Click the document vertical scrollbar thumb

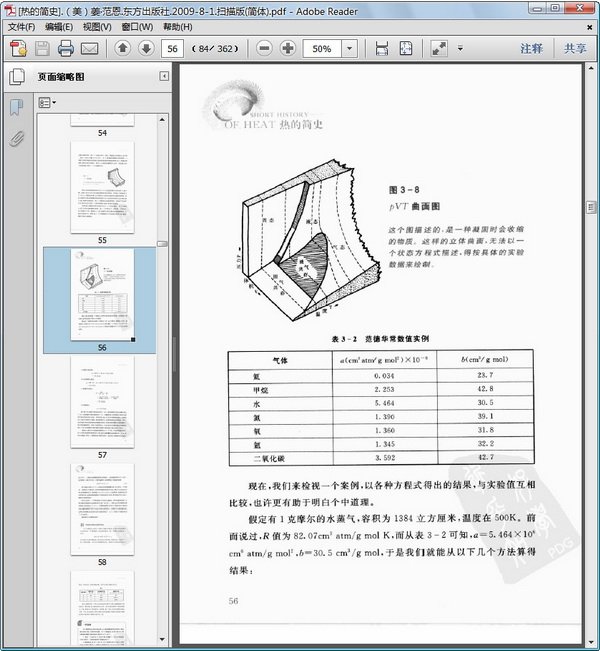tap(590, 207)
